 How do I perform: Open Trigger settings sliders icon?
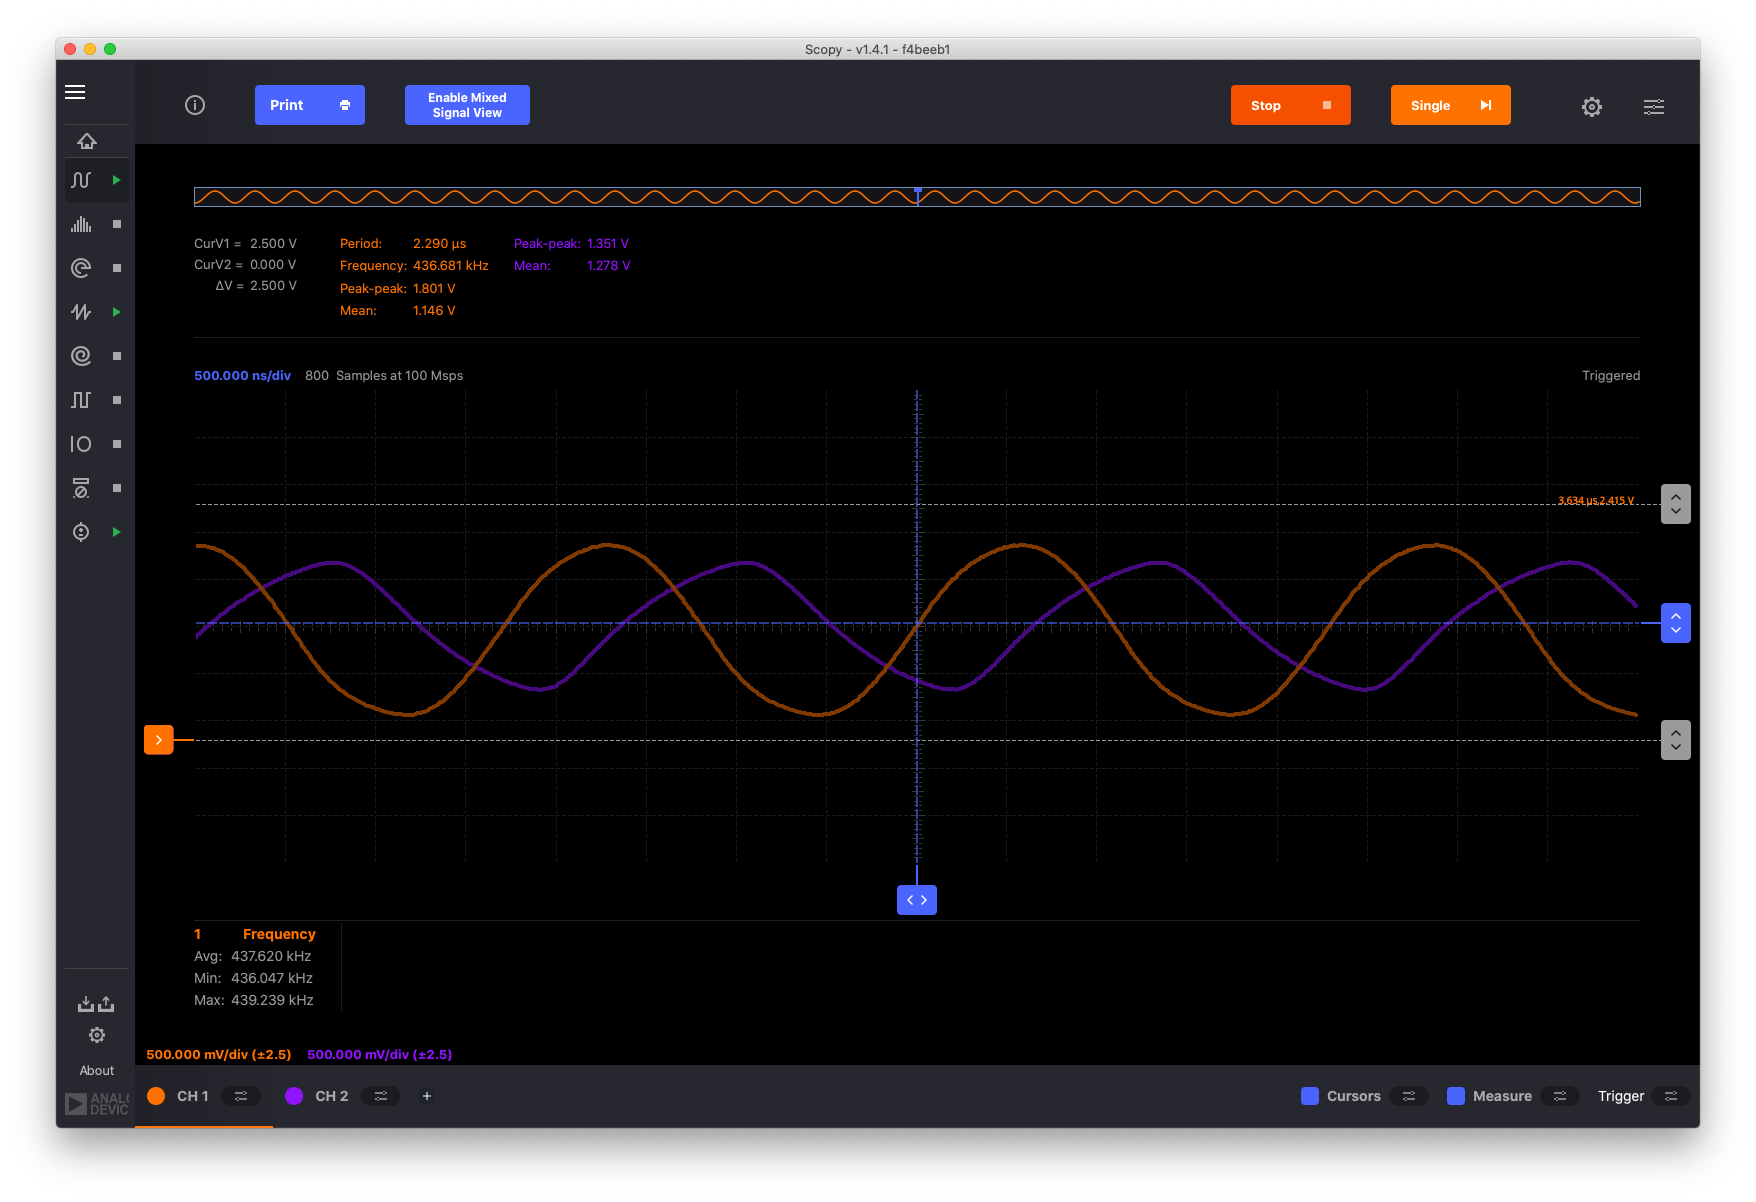1671,1096
